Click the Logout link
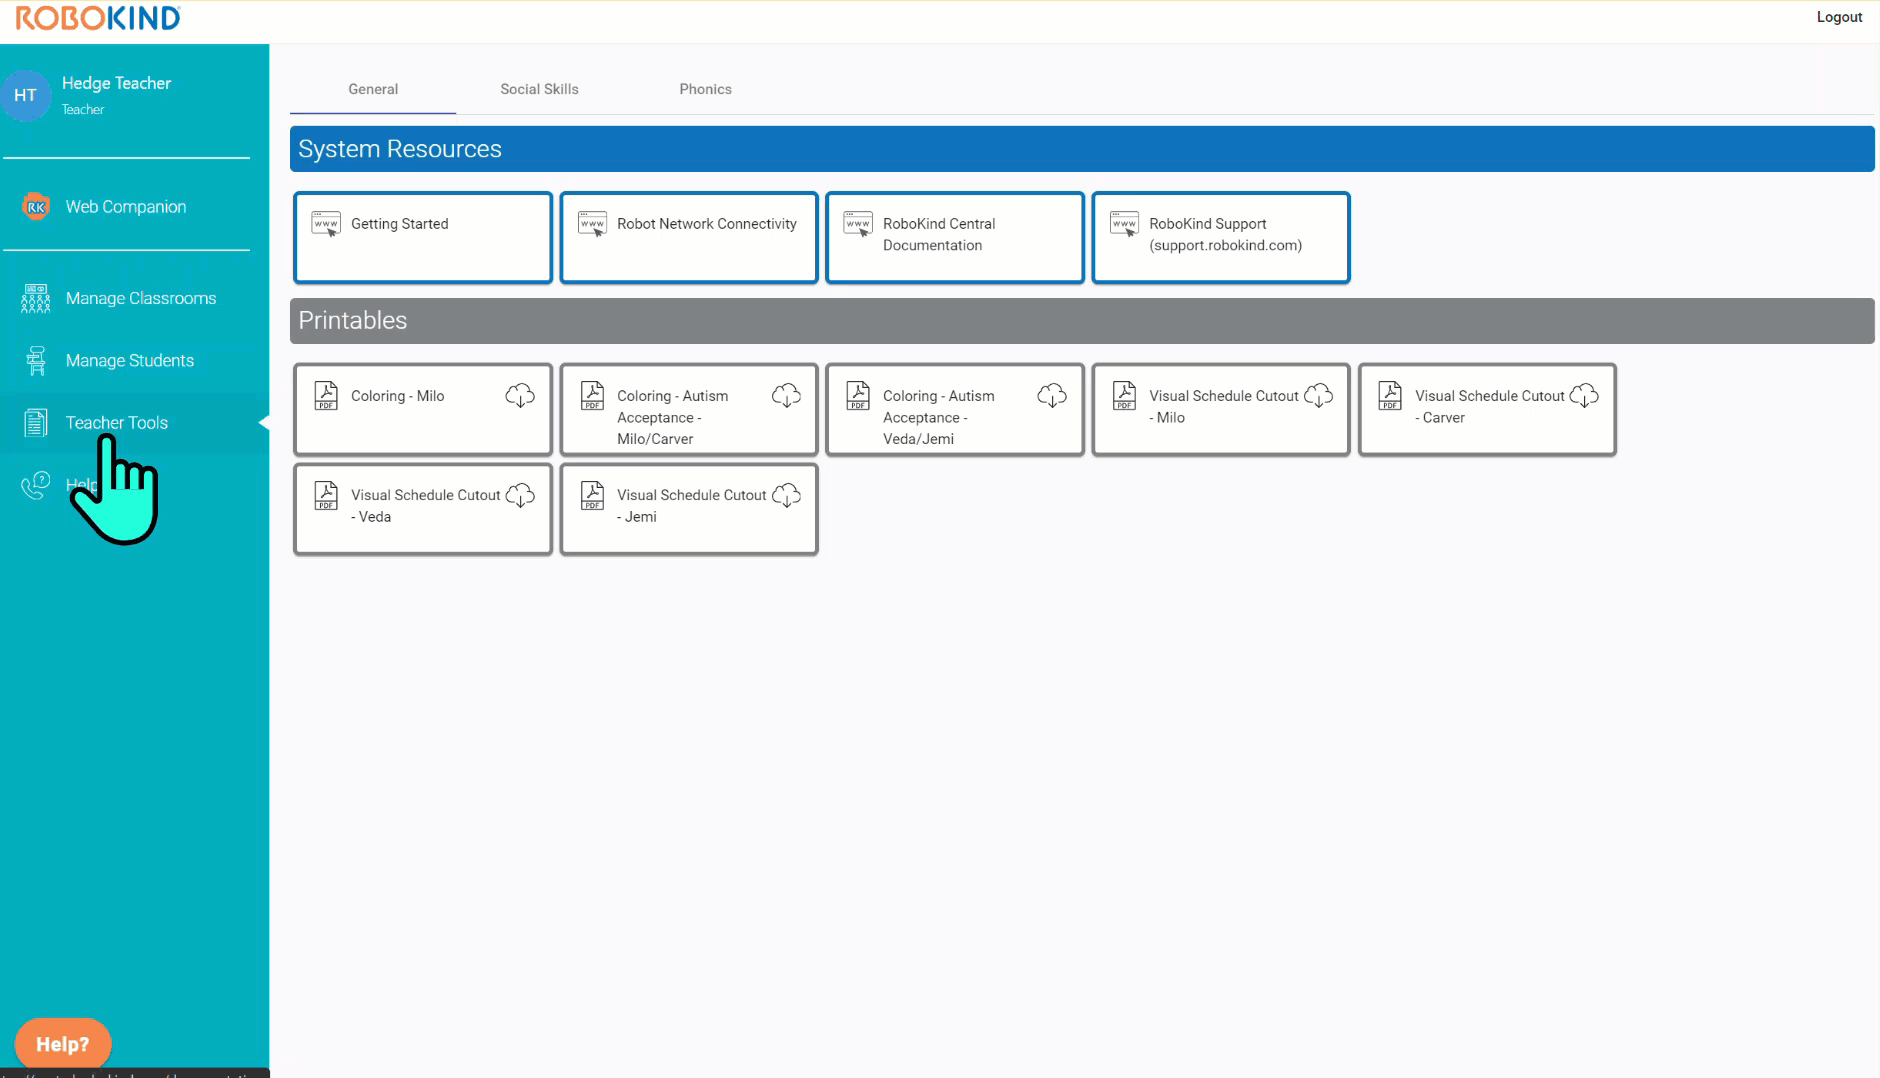Screen dimensions: 1880x1078 1838,17
